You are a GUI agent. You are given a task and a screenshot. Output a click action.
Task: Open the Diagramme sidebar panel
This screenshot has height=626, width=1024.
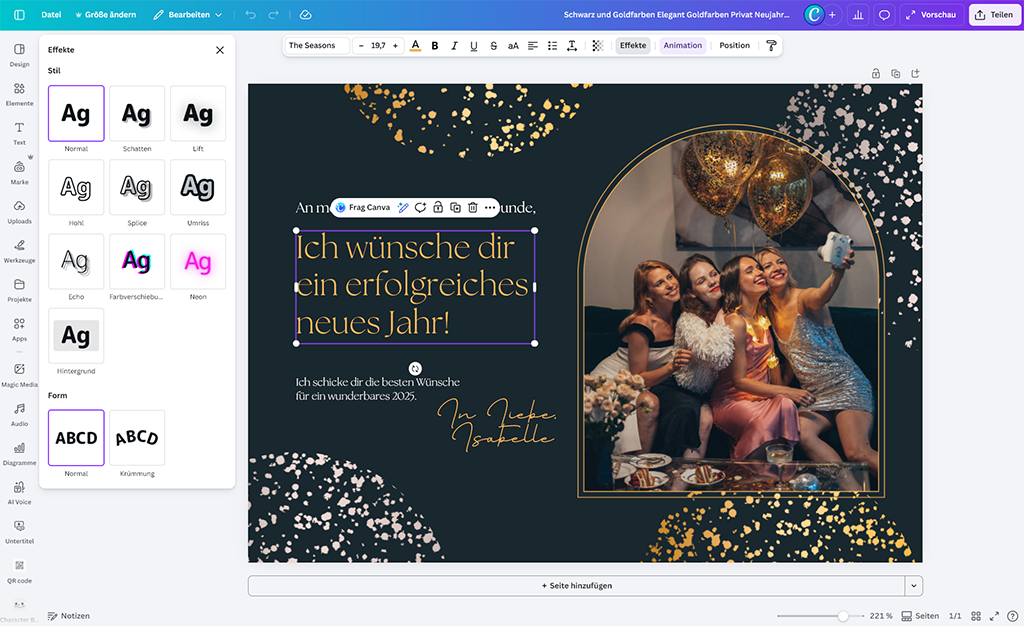(x=20, y=453)
